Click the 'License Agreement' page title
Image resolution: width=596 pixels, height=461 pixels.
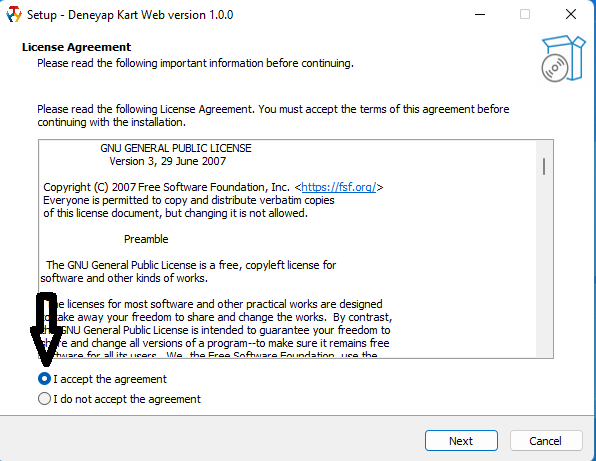(76, 47)
